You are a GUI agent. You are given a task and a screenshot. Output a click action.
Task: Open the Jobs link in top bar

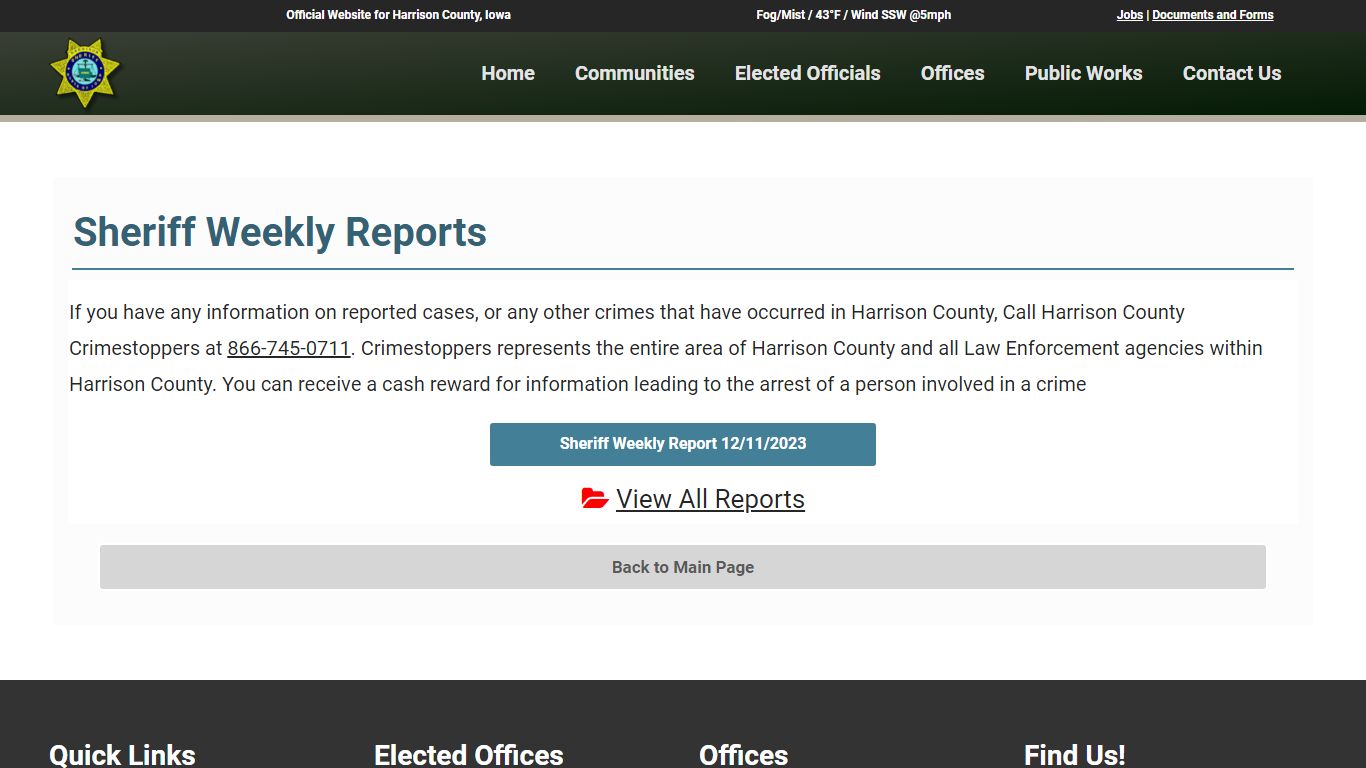[x=1129, y=15]
